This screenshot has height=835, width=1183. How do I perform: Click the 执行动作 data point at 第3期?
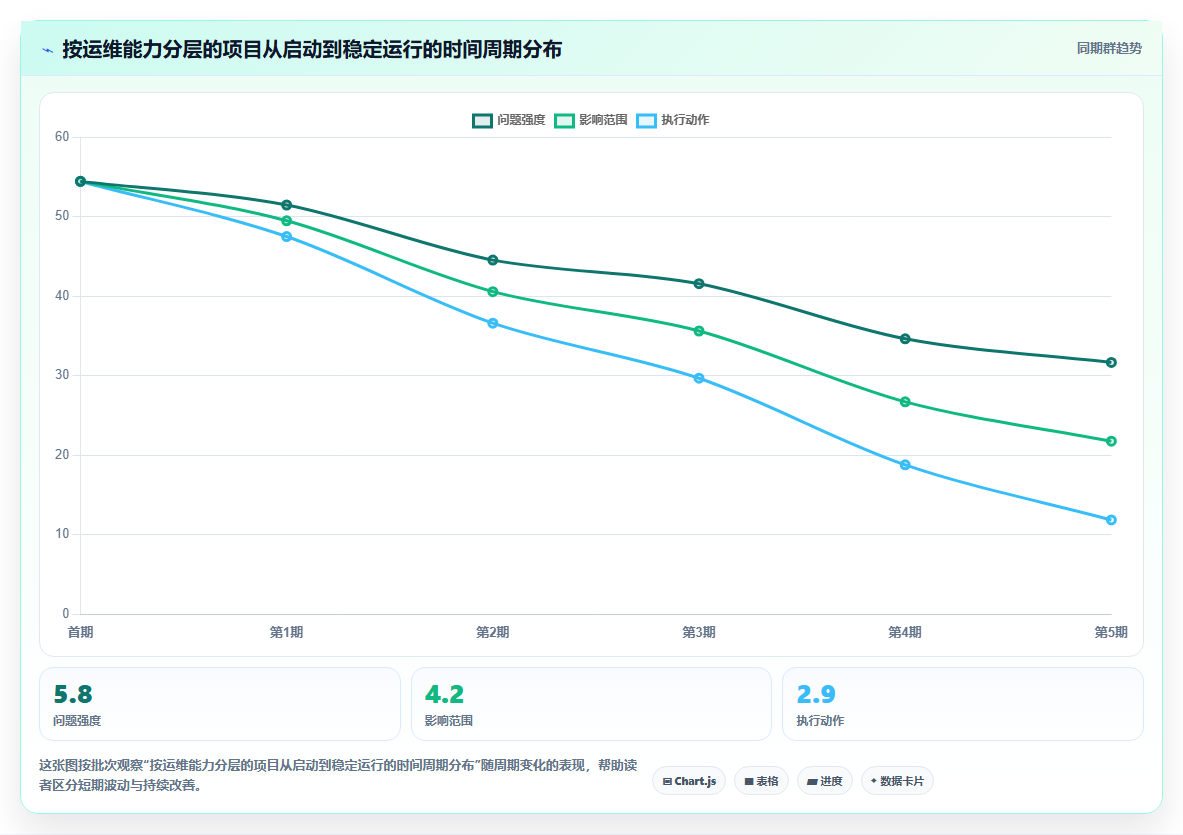[x=699, y=379]
